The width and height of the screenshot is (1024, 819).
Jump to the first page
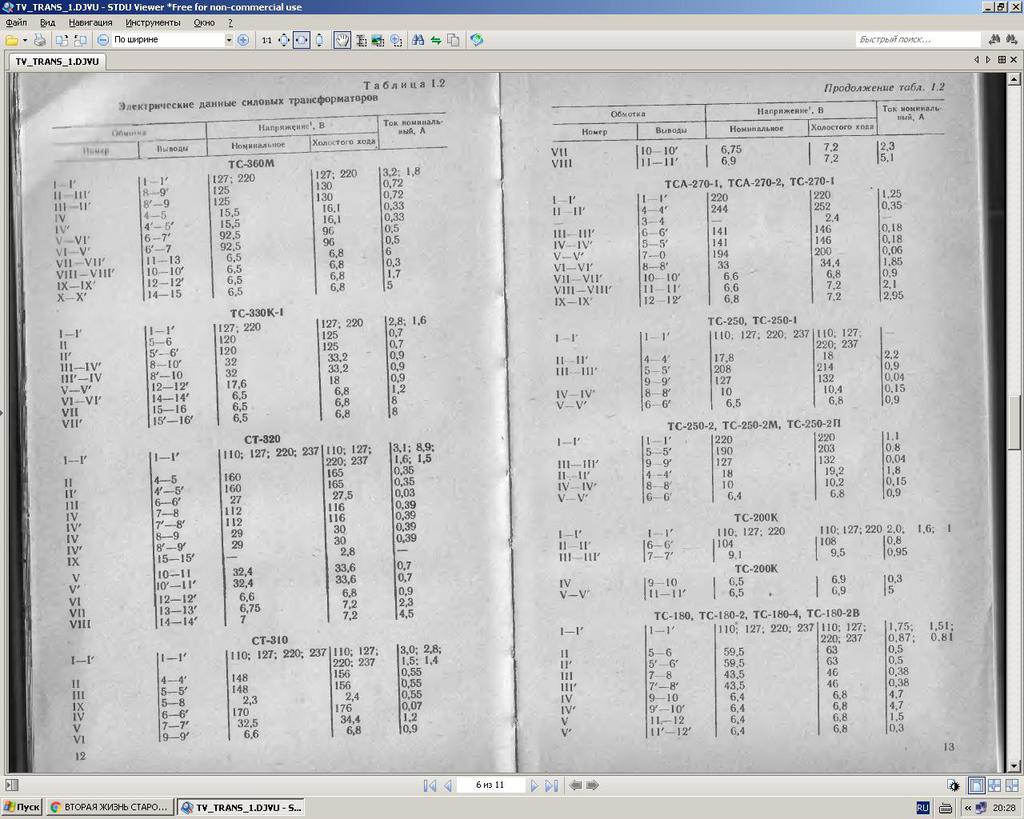coord(430,786)
